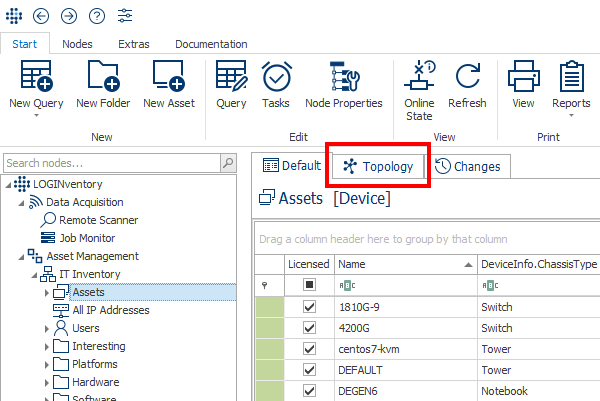Switch to the Topology view tab
The image size is (600, 401).
(x=378, y=166)
